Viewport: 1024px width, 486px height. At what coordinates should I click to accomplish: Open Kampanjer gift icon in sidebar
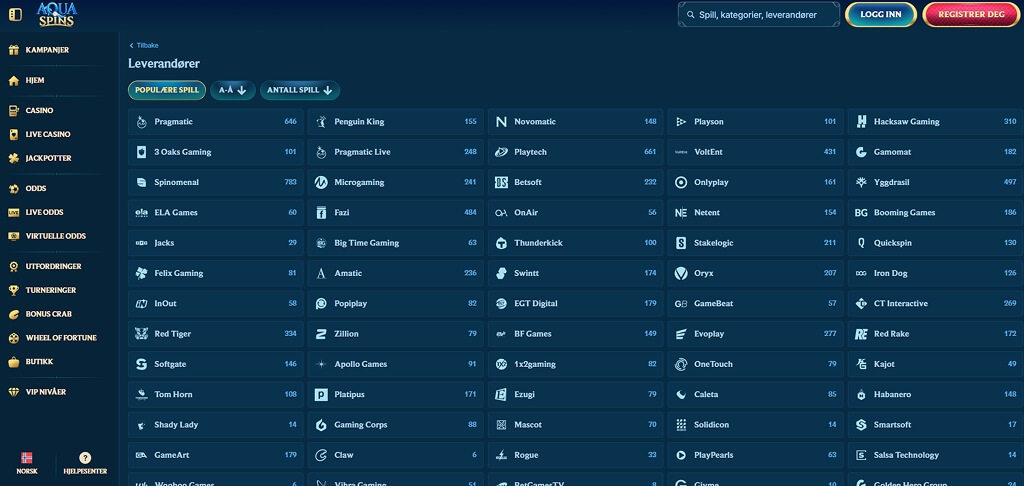13,50
